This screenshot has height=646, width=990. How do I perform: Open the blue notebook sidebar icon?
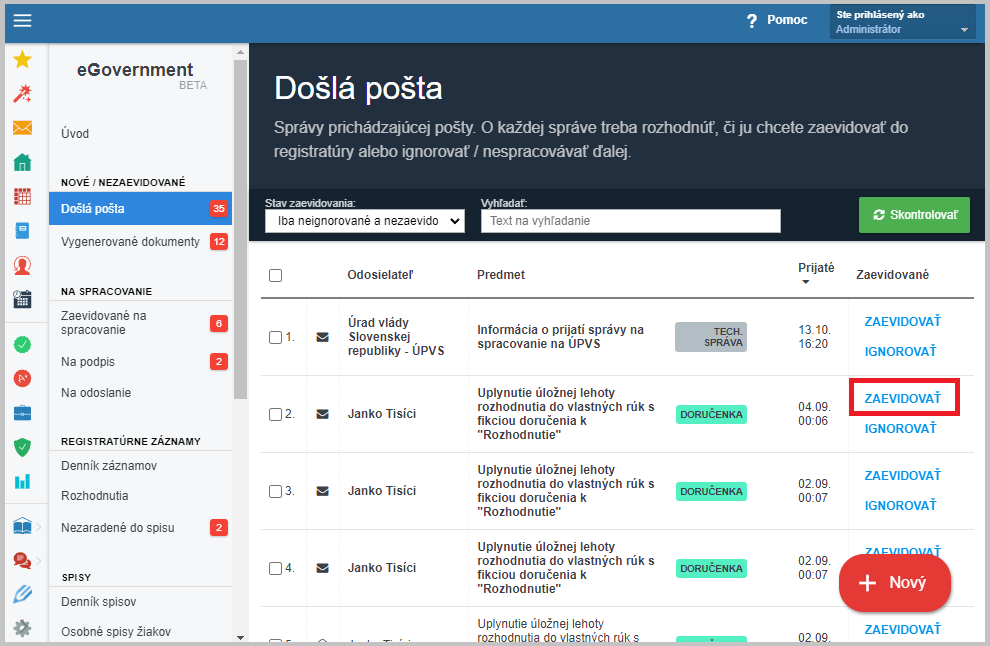click(x=22, y=230)
